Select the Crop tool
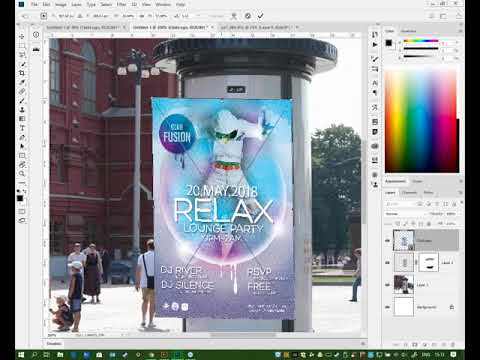Viewport: 480px width, 360px height. click(22, 73)
